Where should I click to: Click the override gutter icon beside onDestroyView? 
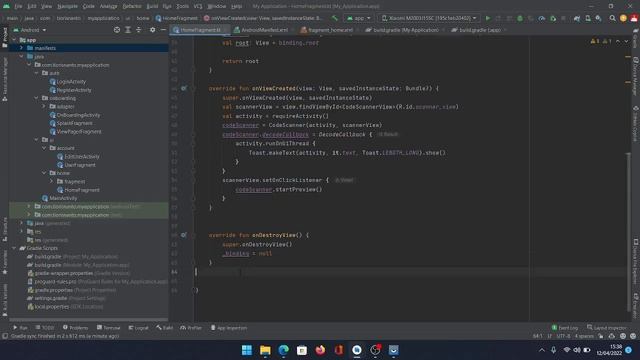[184, 235]
